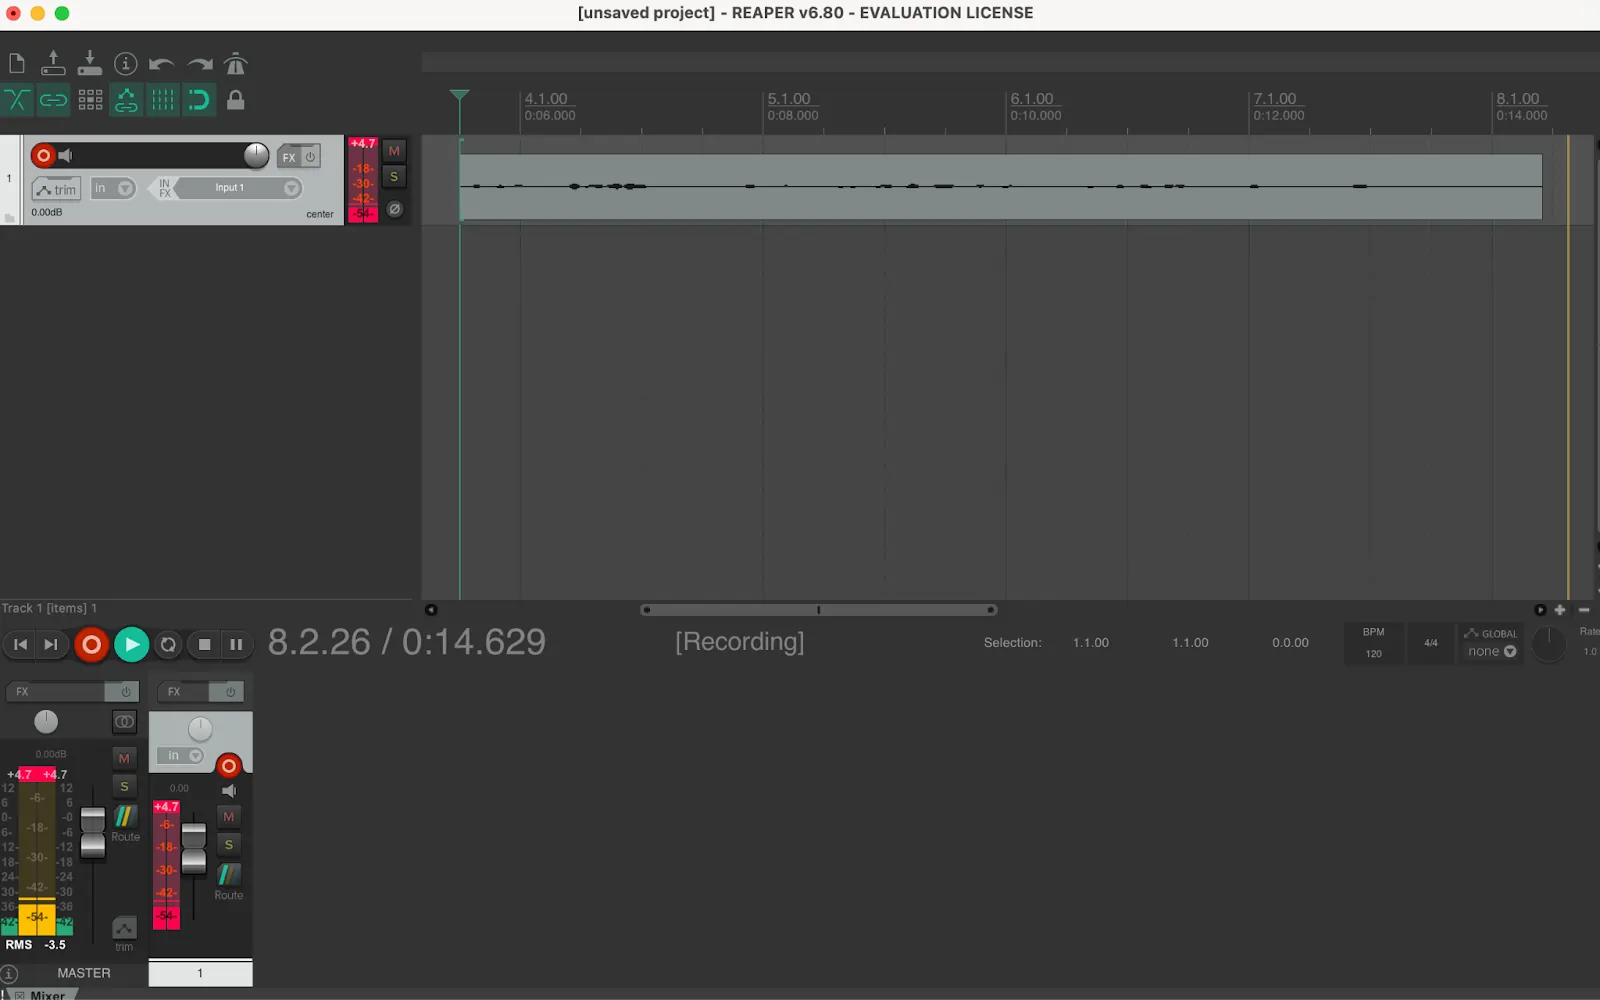Open routing for the Master channel
Viewport: 1600px width, 1000px height.
[x=124, y=820]
